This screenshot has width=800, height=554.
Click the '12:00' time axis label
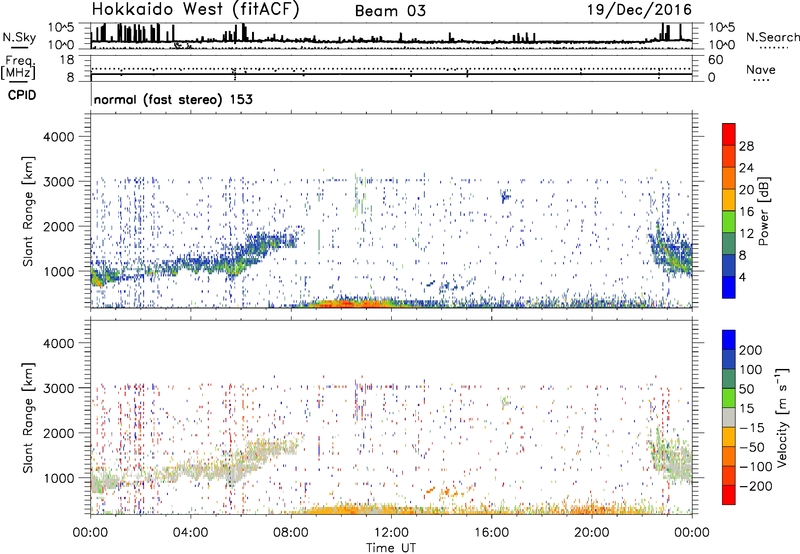391,533
